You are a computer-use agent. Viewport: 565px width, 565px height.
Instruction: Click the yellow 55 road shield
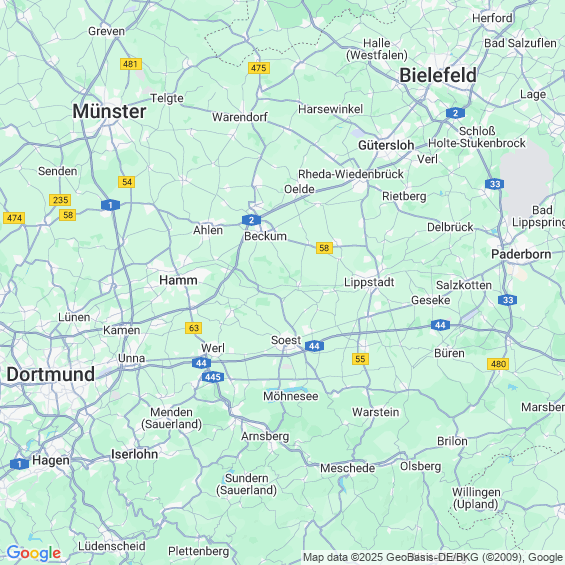(x=360, y=359)
